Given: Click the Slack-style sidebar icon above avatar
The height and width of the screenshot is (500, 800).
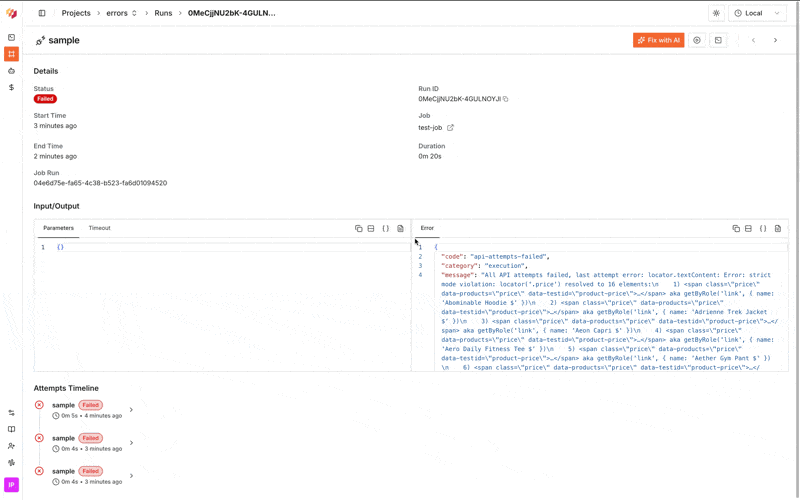Looking at the screenshot, I should coord(11,463).
